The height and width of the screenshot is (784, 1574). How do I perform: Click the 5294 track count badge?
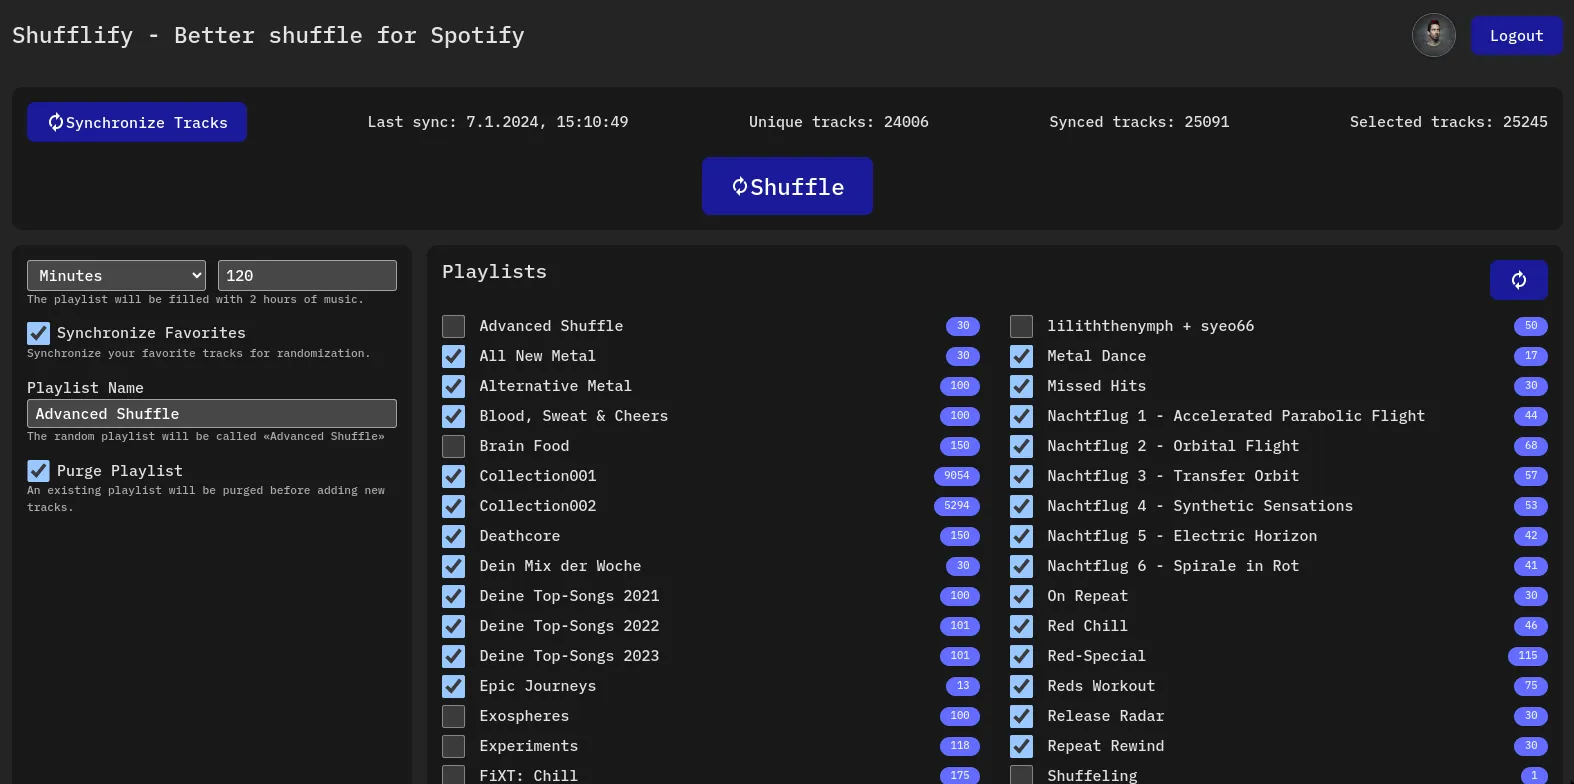957,506
